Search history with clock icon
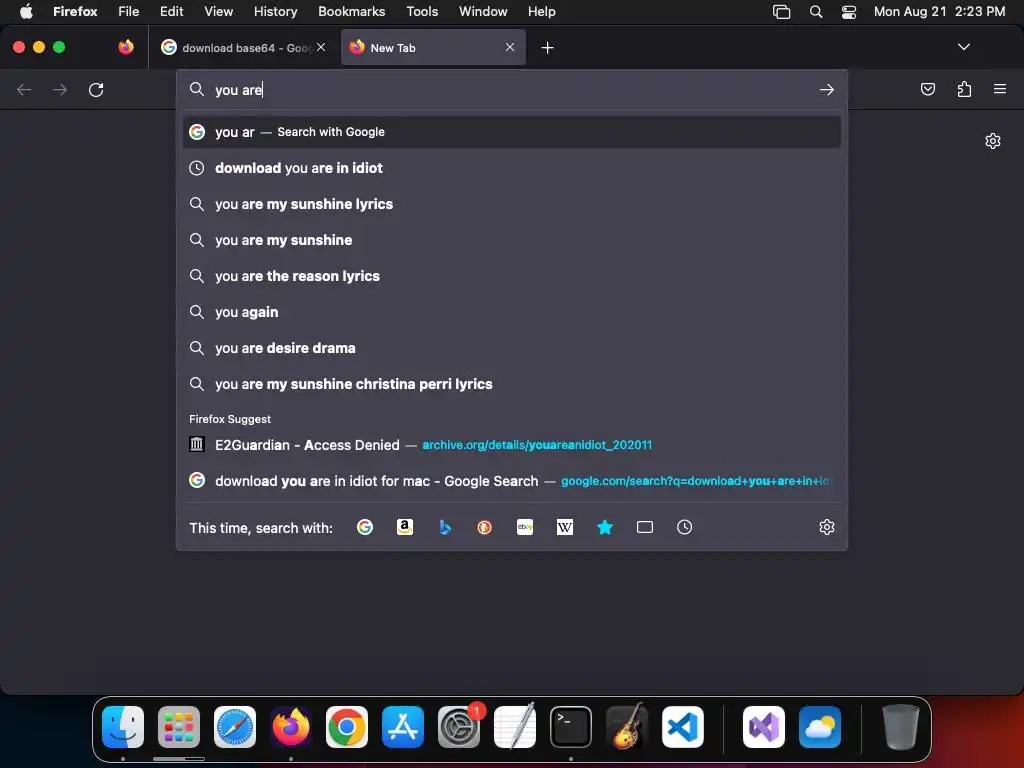This screenshot has height=768, width=1024. coord(684,527)
